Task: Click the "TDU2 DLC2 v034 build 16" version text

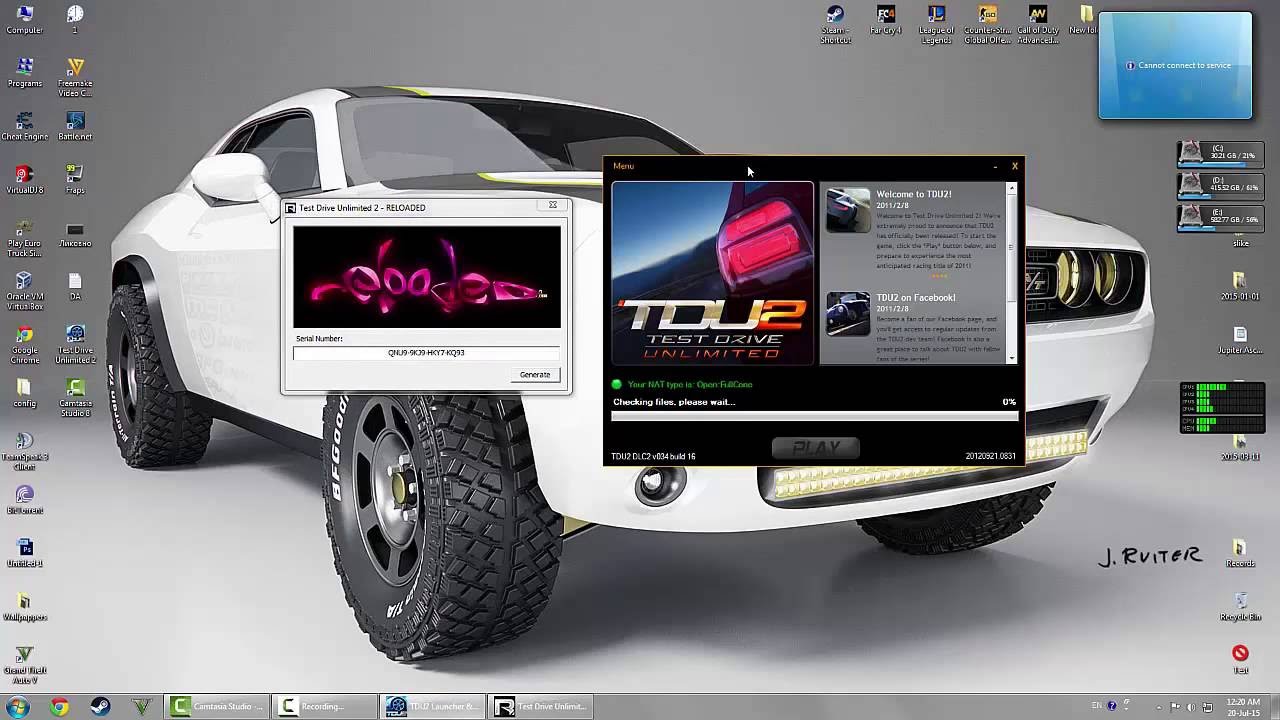Action: coord(653,457)
